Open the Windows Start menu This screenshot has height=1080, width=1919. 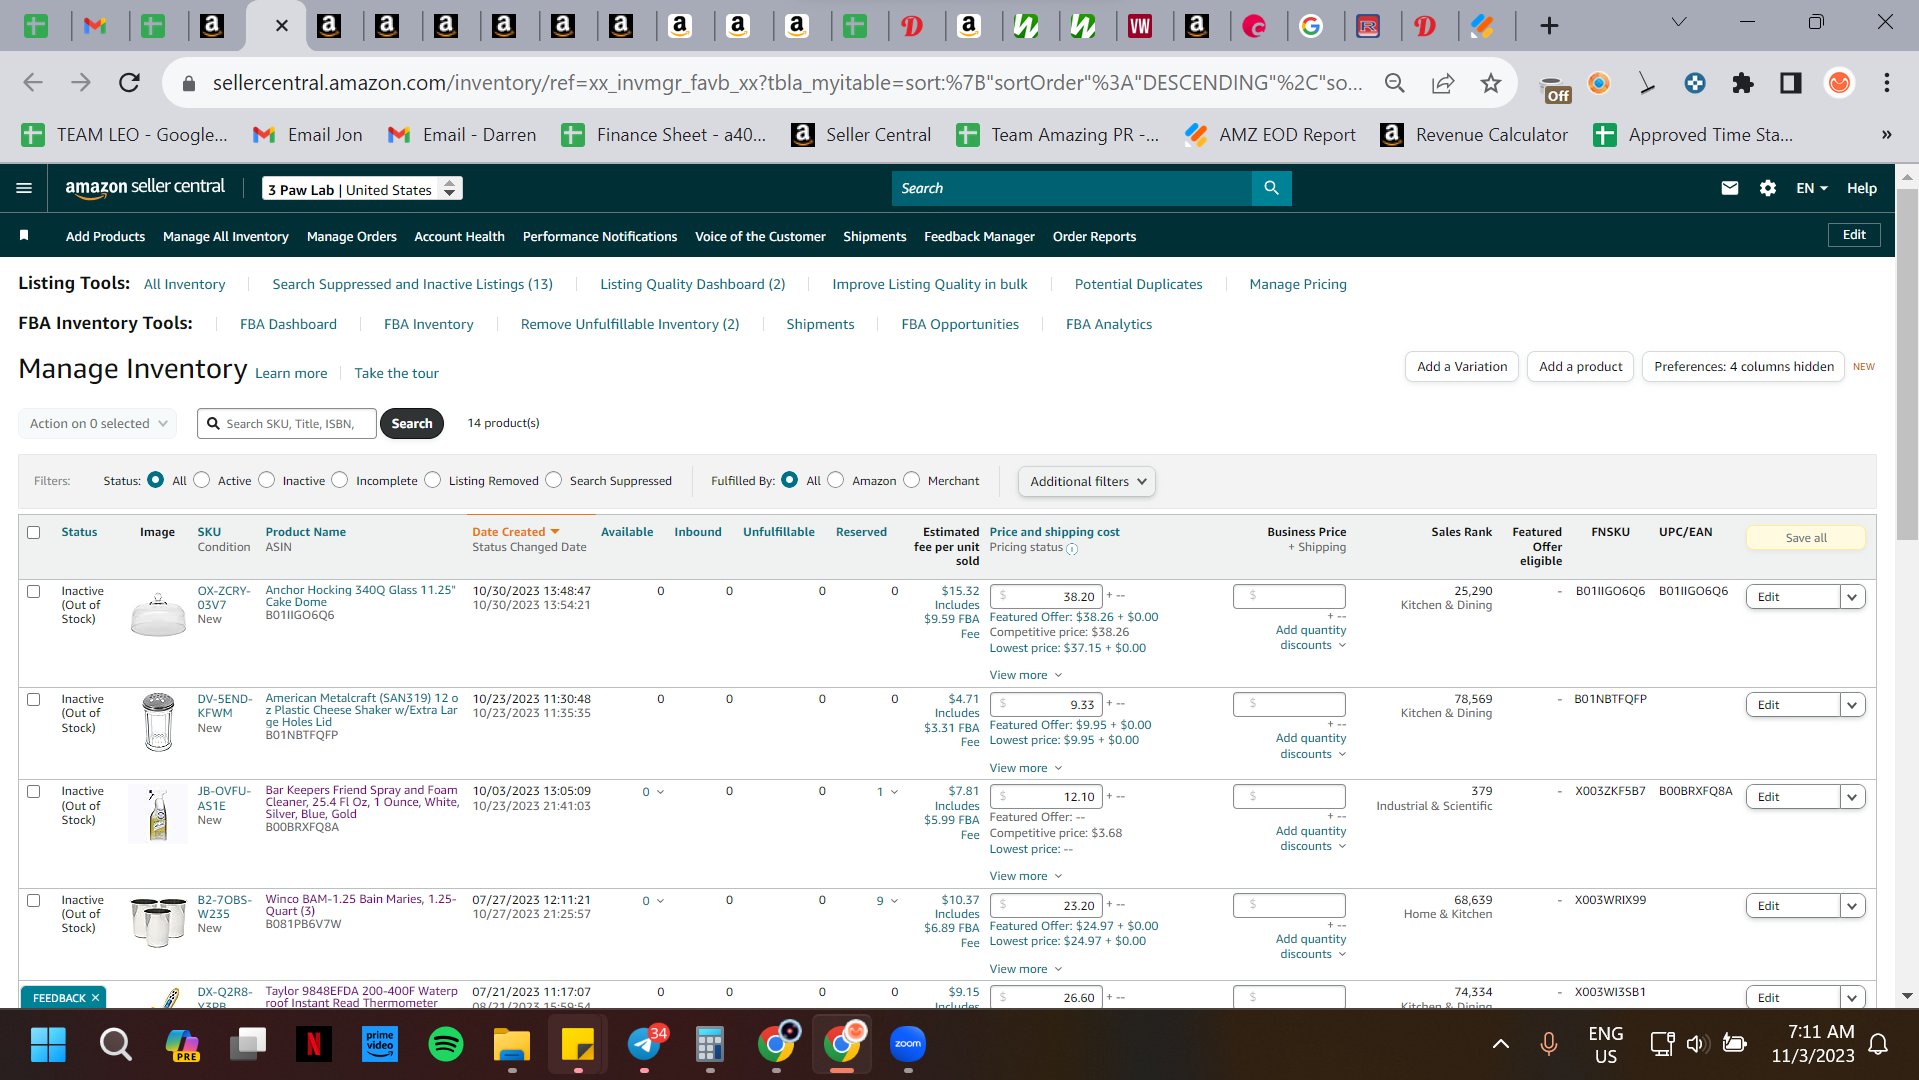[x=48, y=1044]
